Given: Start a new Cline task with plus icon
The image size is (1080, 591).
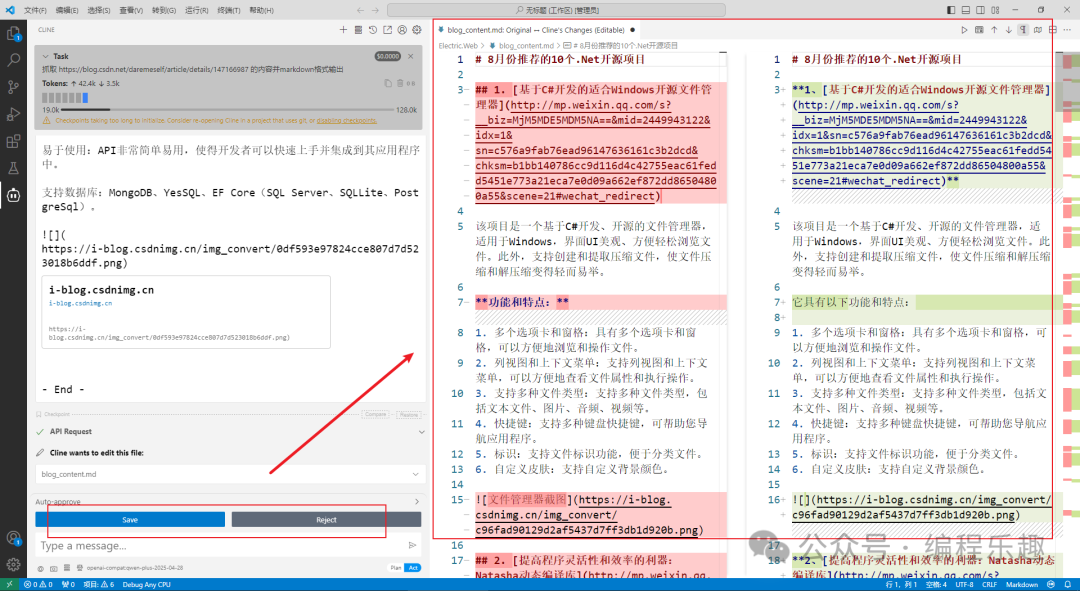Looking at the screenshot, I should [343, 30].
